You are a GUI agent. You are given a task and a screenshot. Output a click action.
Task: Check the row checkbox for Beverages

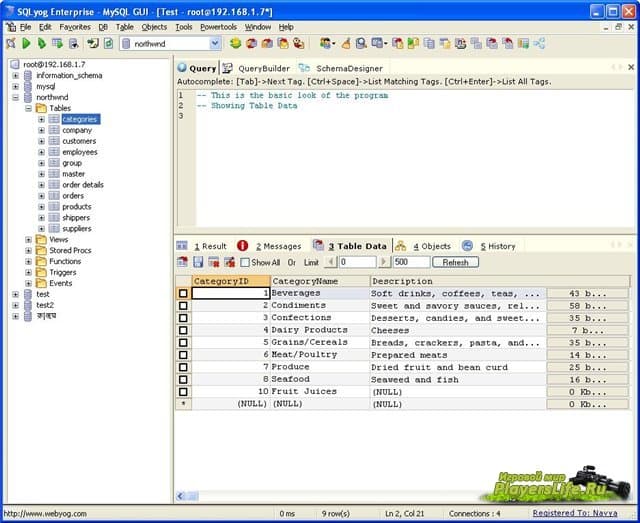tap(183, 293)
